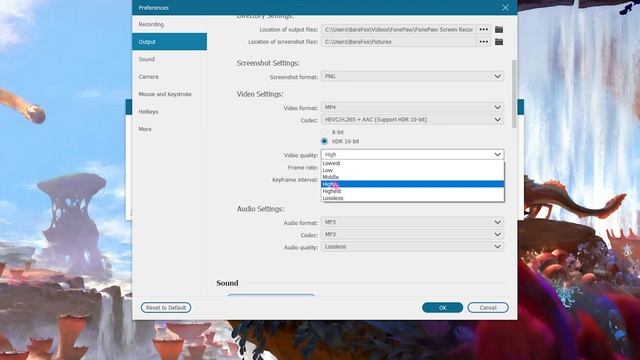Image resolution: width=640 pixels, height=360 pixels.
Task: Browse screenshot files location with ellipsis button
Action: pos(484,42)
